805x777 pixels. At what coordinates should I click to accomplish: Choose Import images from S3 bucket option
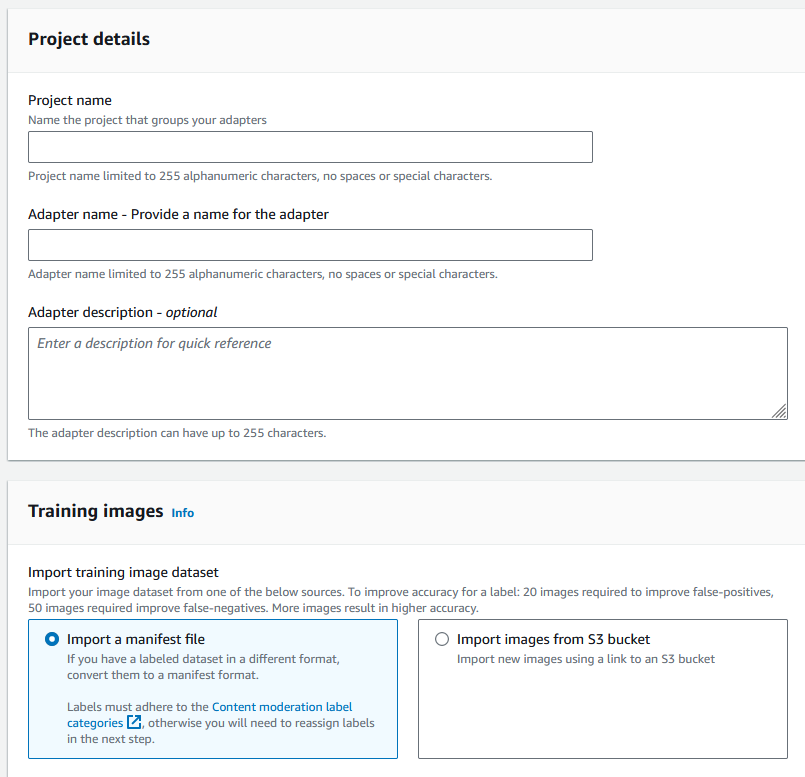coord(441,639)
